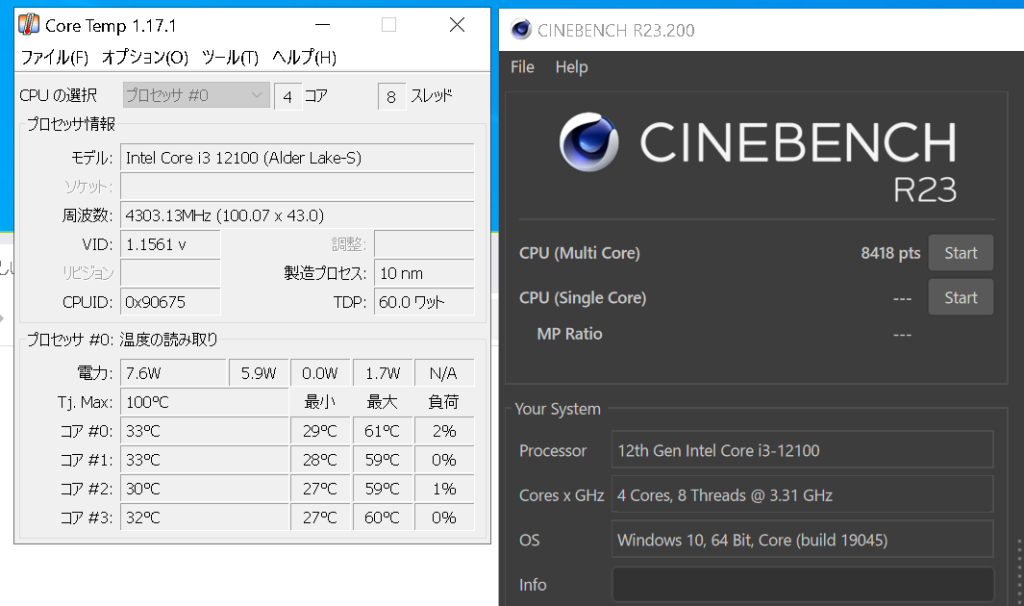Click the 最大 column header
Viewport: 1024px width, 606px height.
click(383, 402)
